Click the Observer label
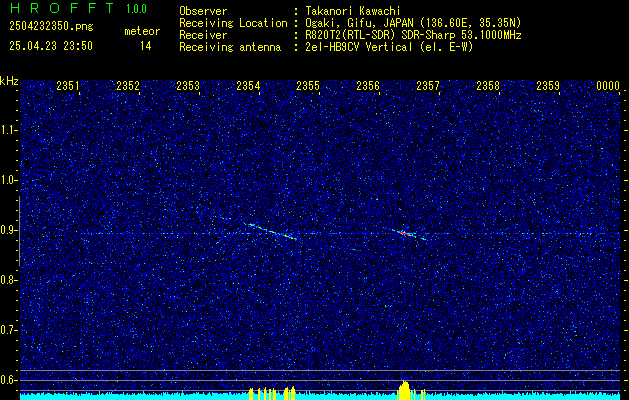The height and width of the screenshot is (400, 629). pyautogui.click(x=203, y=11)
